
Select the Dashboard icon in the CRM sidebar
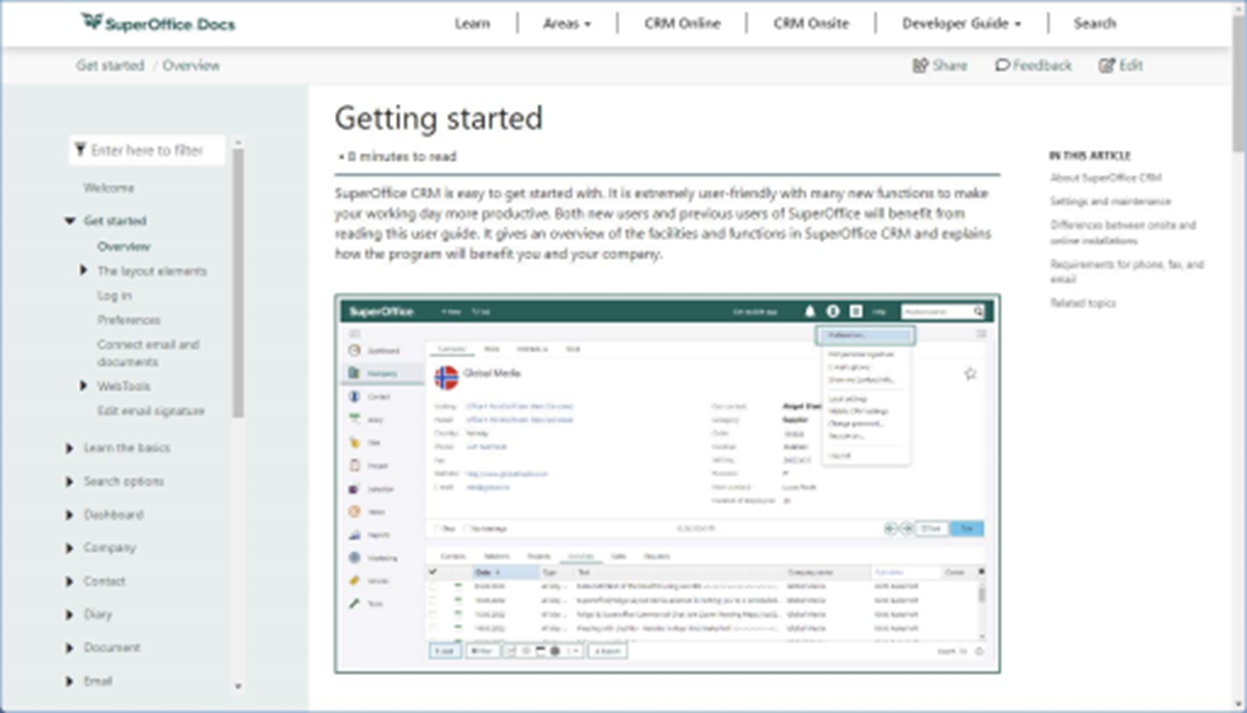pos(353,350)
